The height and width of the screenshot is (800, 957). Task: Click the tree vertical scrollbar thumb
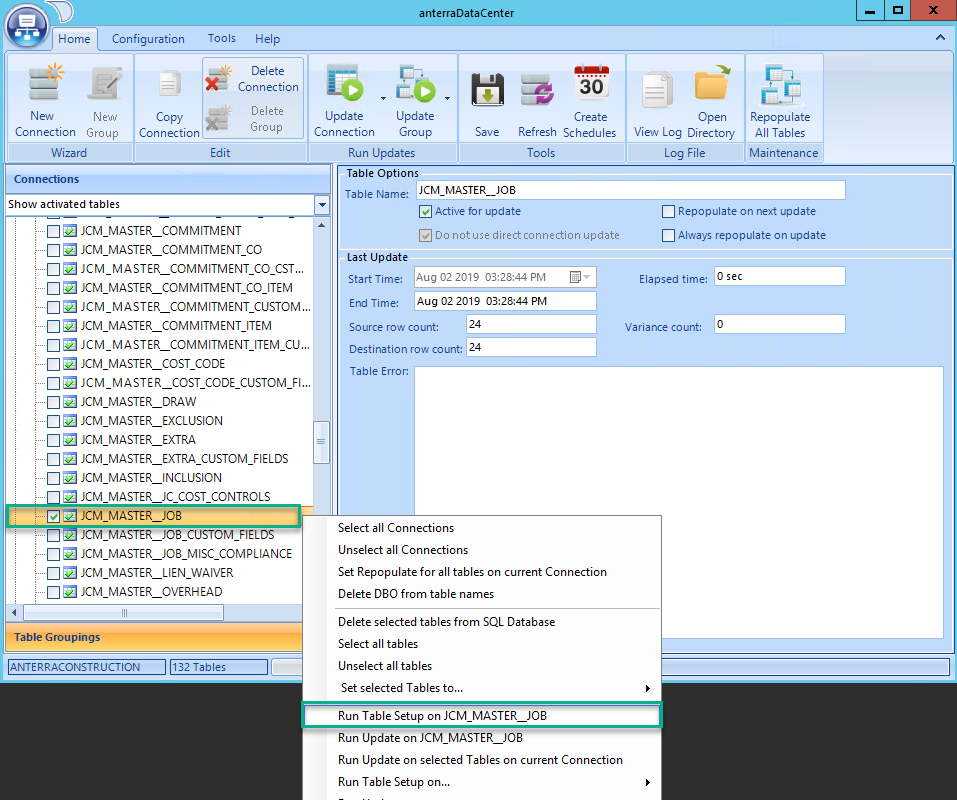point(321,442)
